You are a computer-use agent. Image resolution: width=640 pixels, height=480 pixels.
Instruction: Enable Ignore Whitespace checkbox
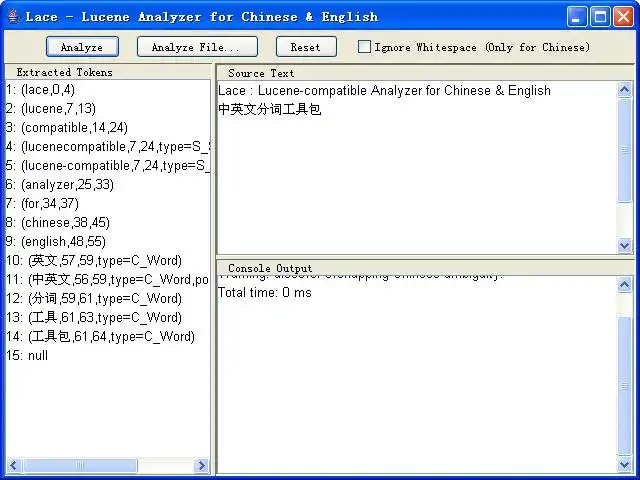coord(364,47)
